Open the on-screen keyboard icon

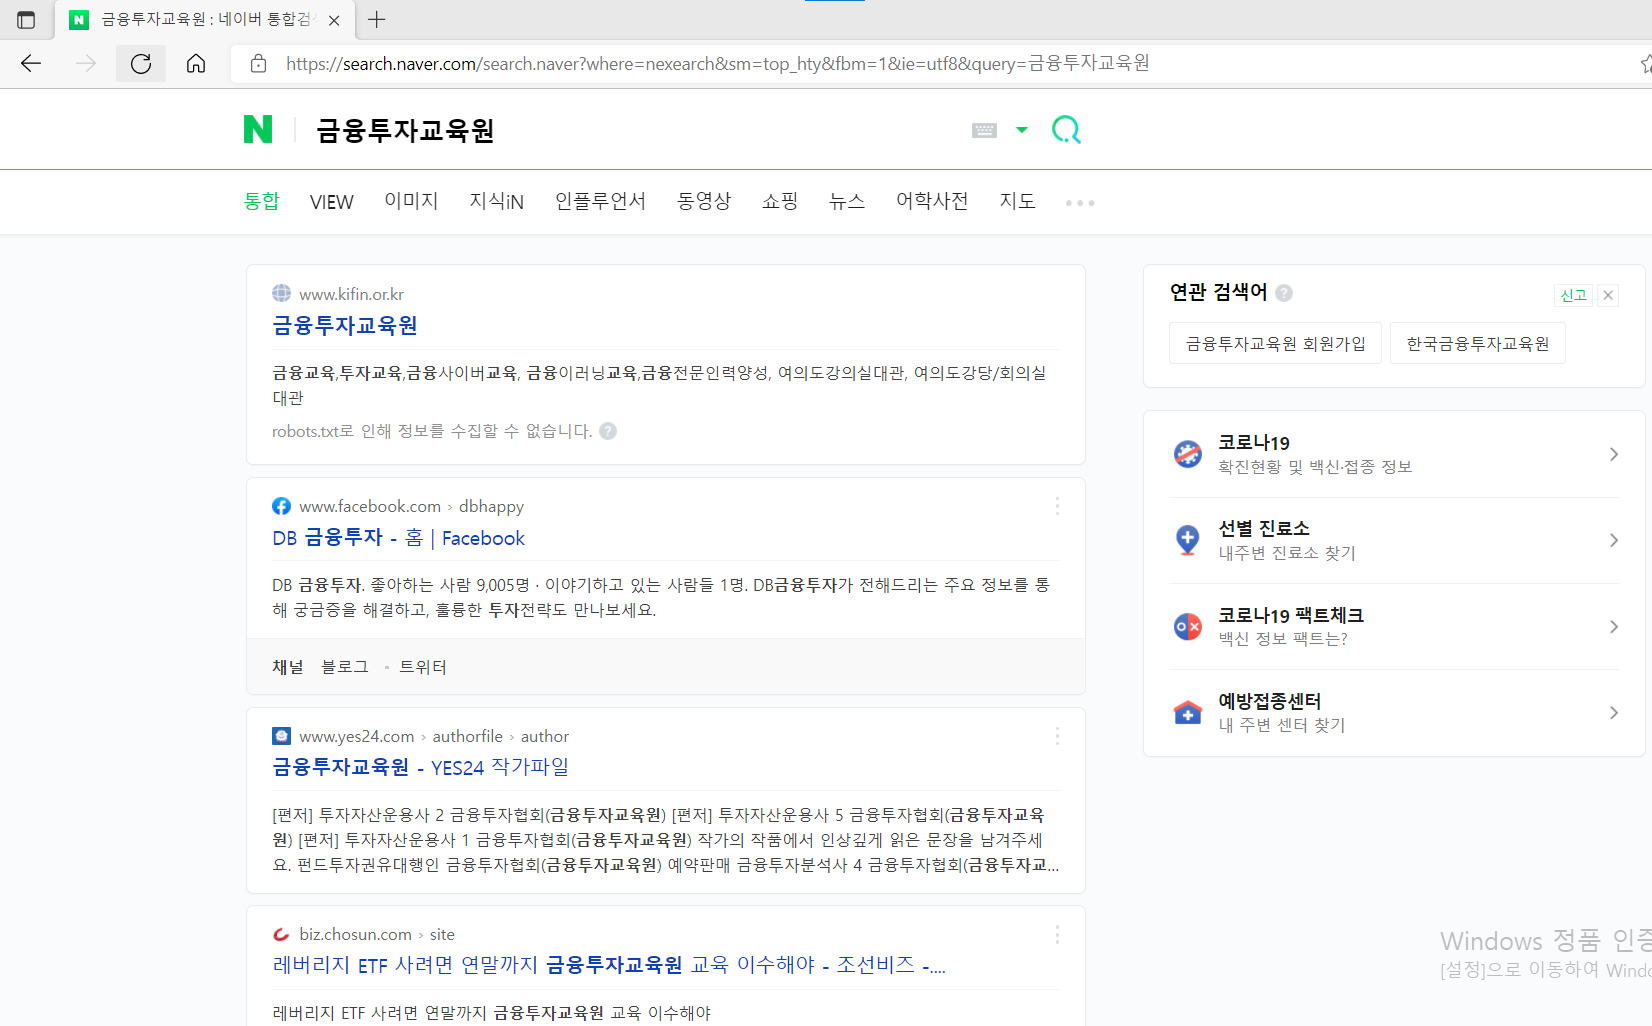(984, 130)
